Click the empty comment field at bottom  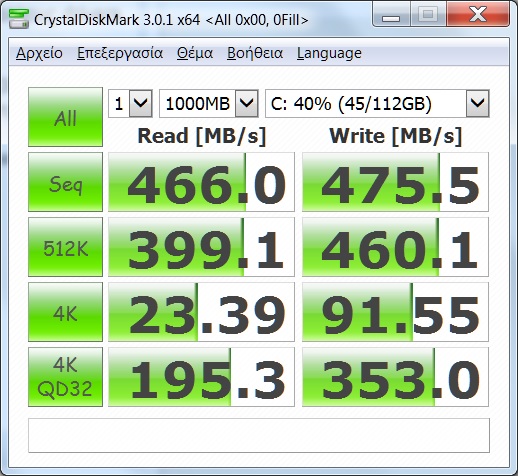[x=259, y=435]
